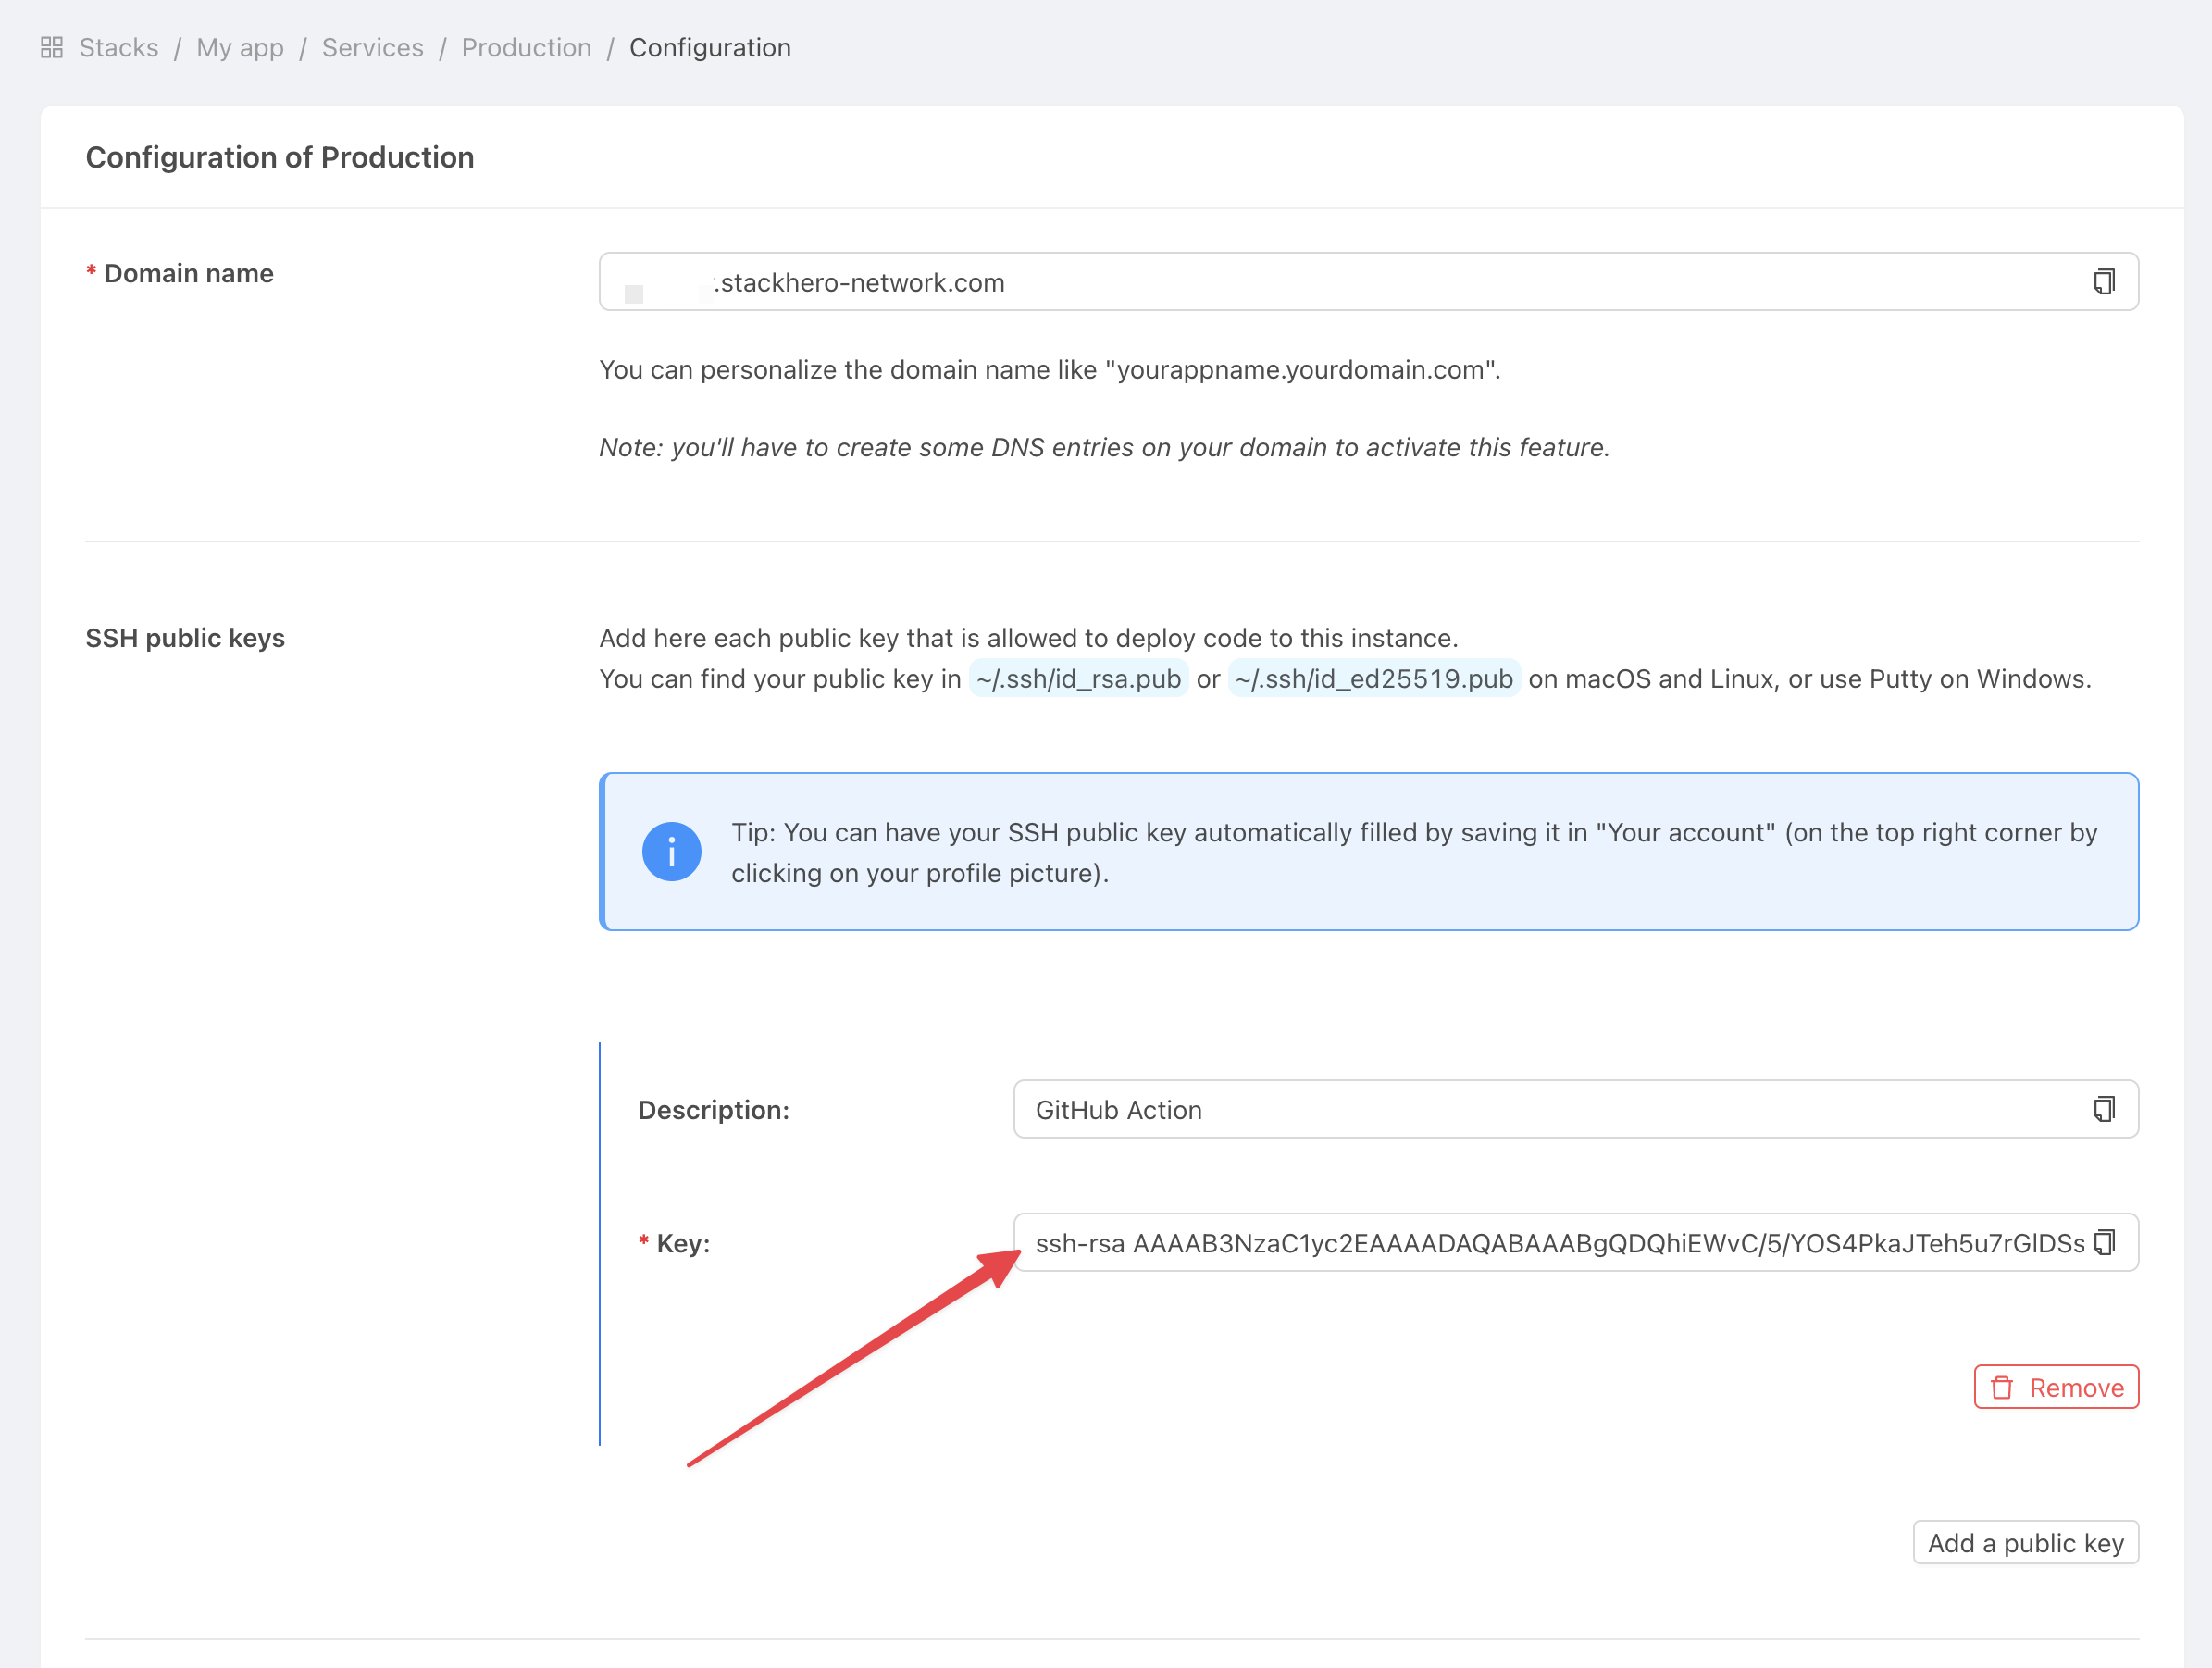This screenshot has width=2212, height=1668.
Task: Copy the SSH key using its copy icon
Action: (2104, 1243)
